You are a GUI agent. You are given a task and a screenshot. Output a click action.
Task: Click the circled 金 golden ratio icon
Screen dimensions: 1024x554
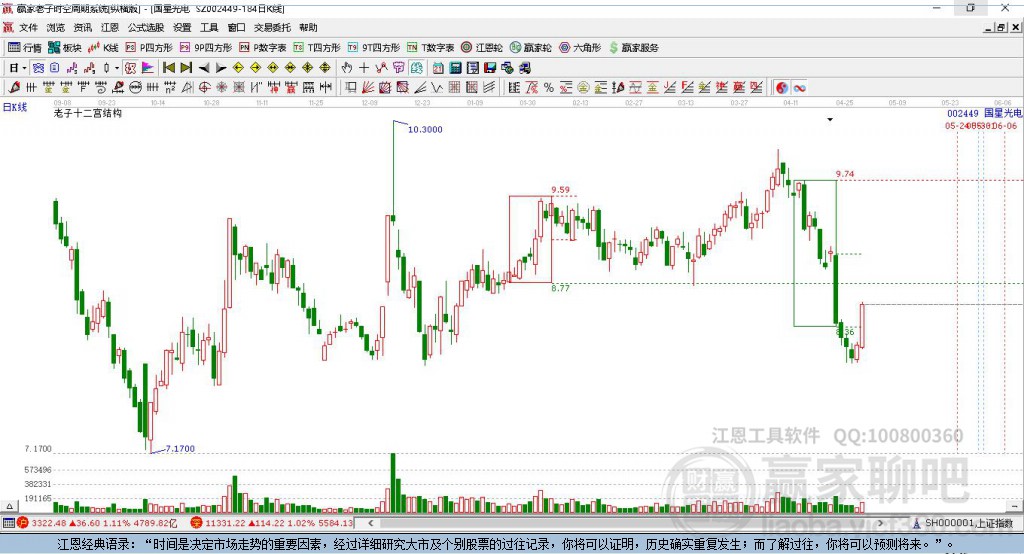583,87
